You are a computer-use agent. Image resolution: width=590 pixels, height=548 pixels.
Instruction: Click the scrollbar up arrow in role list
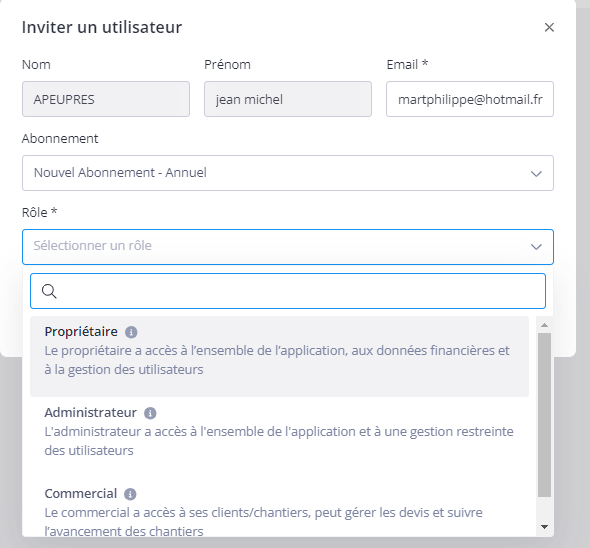[544, 325]
